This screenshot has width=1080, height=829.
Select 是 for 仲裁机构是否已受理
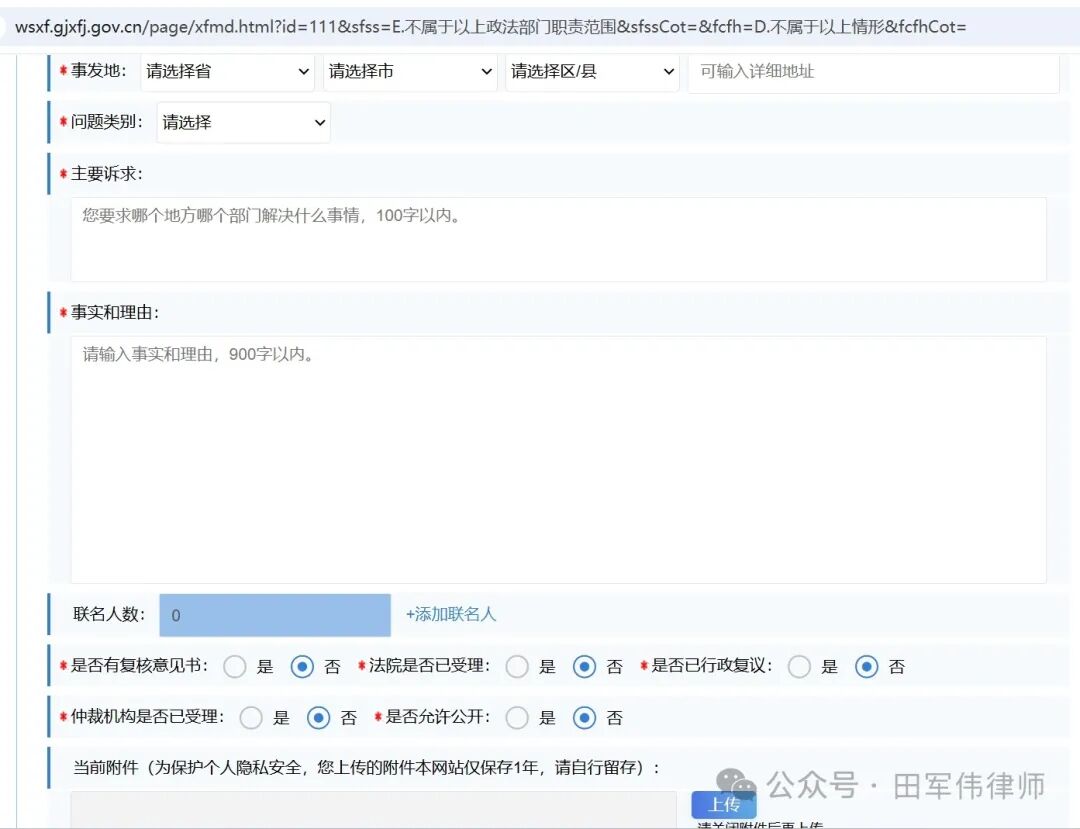pyautogui.click(x=251, y=717)
